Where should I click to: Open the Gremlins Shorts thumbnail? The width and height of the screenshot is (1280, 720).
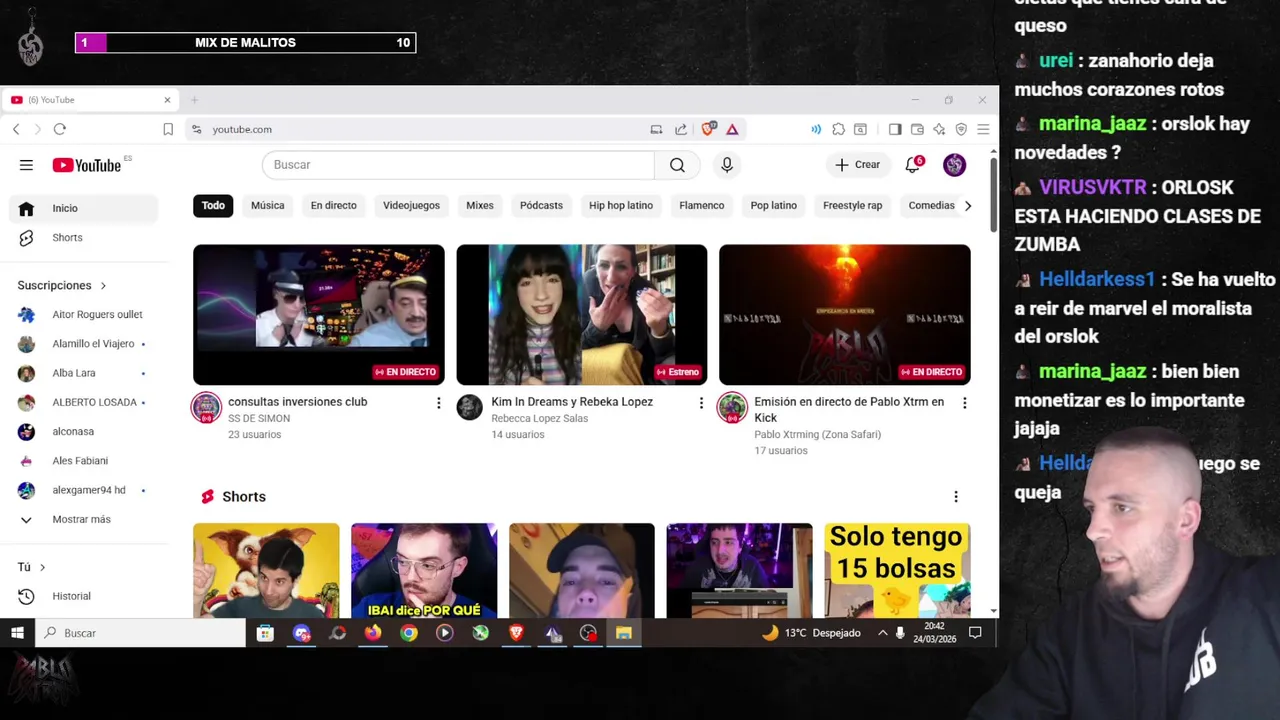point(266,570)
